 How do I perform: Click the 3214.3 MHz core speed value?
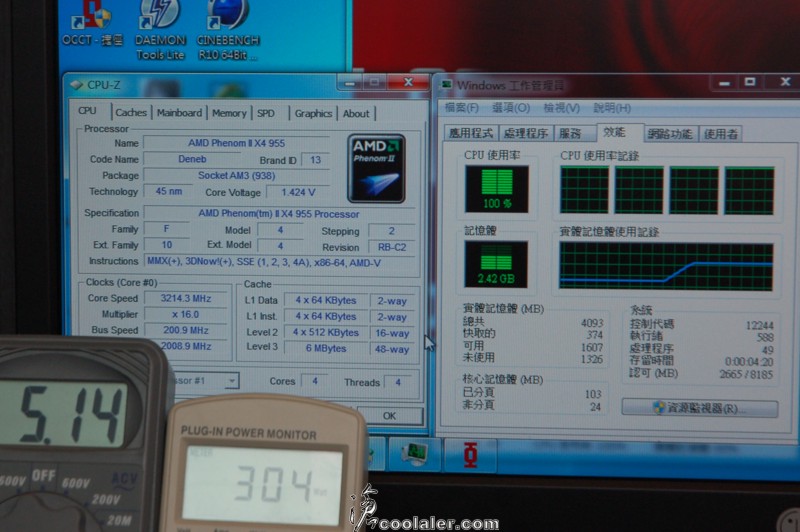tap(186, 298)
